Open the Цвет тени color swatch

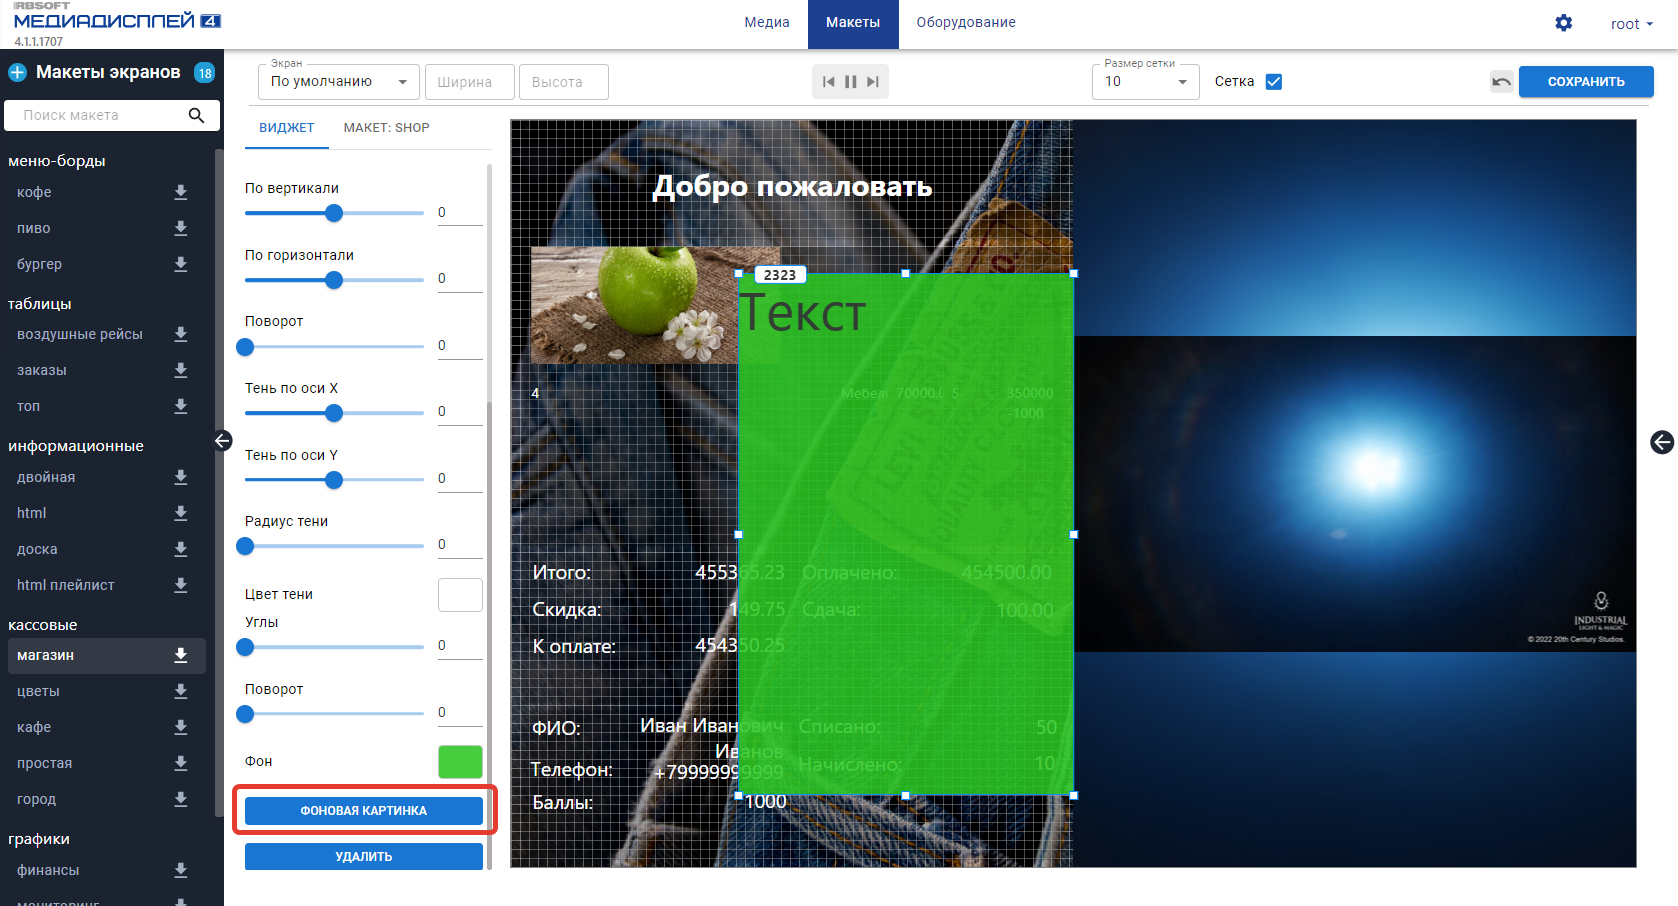460,595
